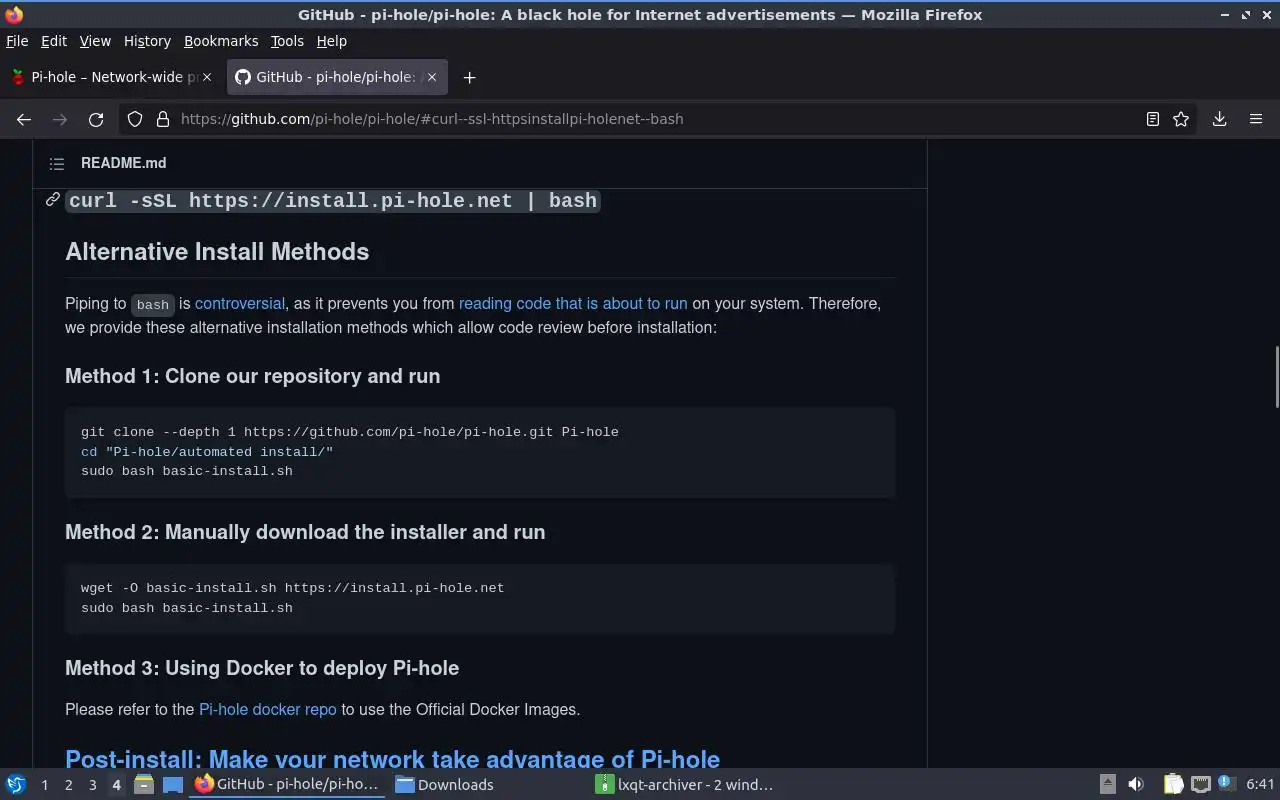Click the page vertical scrollbar thumb
1280x800 pixels.
1275,377
